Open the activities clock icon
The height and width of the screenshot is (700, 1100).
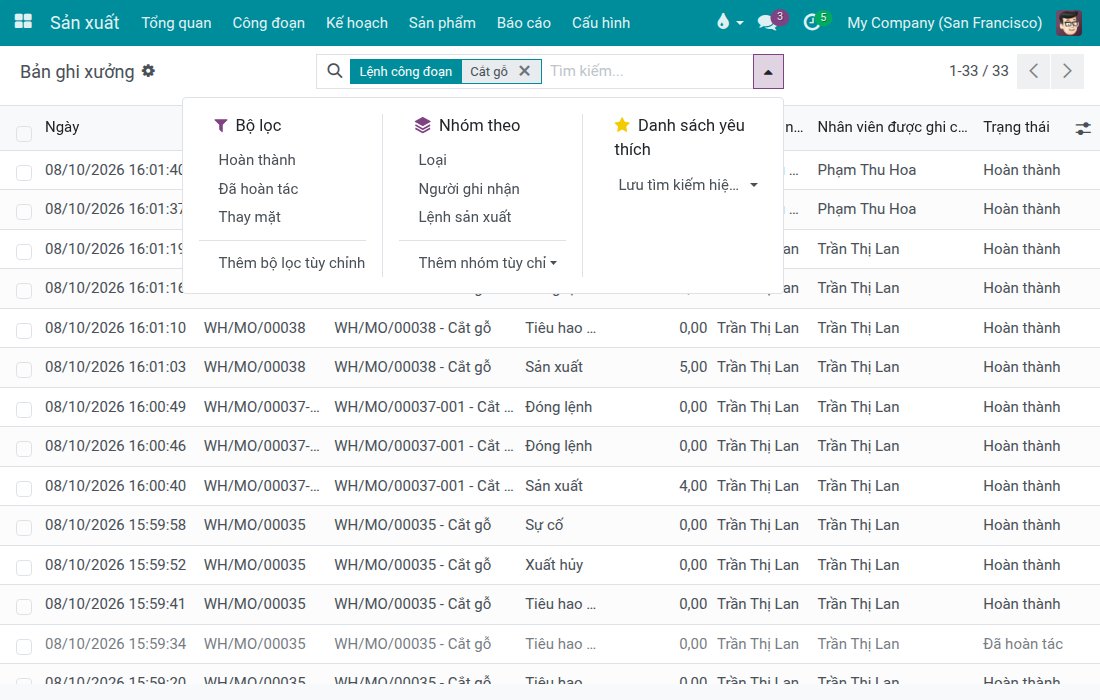tap(812, 22)
